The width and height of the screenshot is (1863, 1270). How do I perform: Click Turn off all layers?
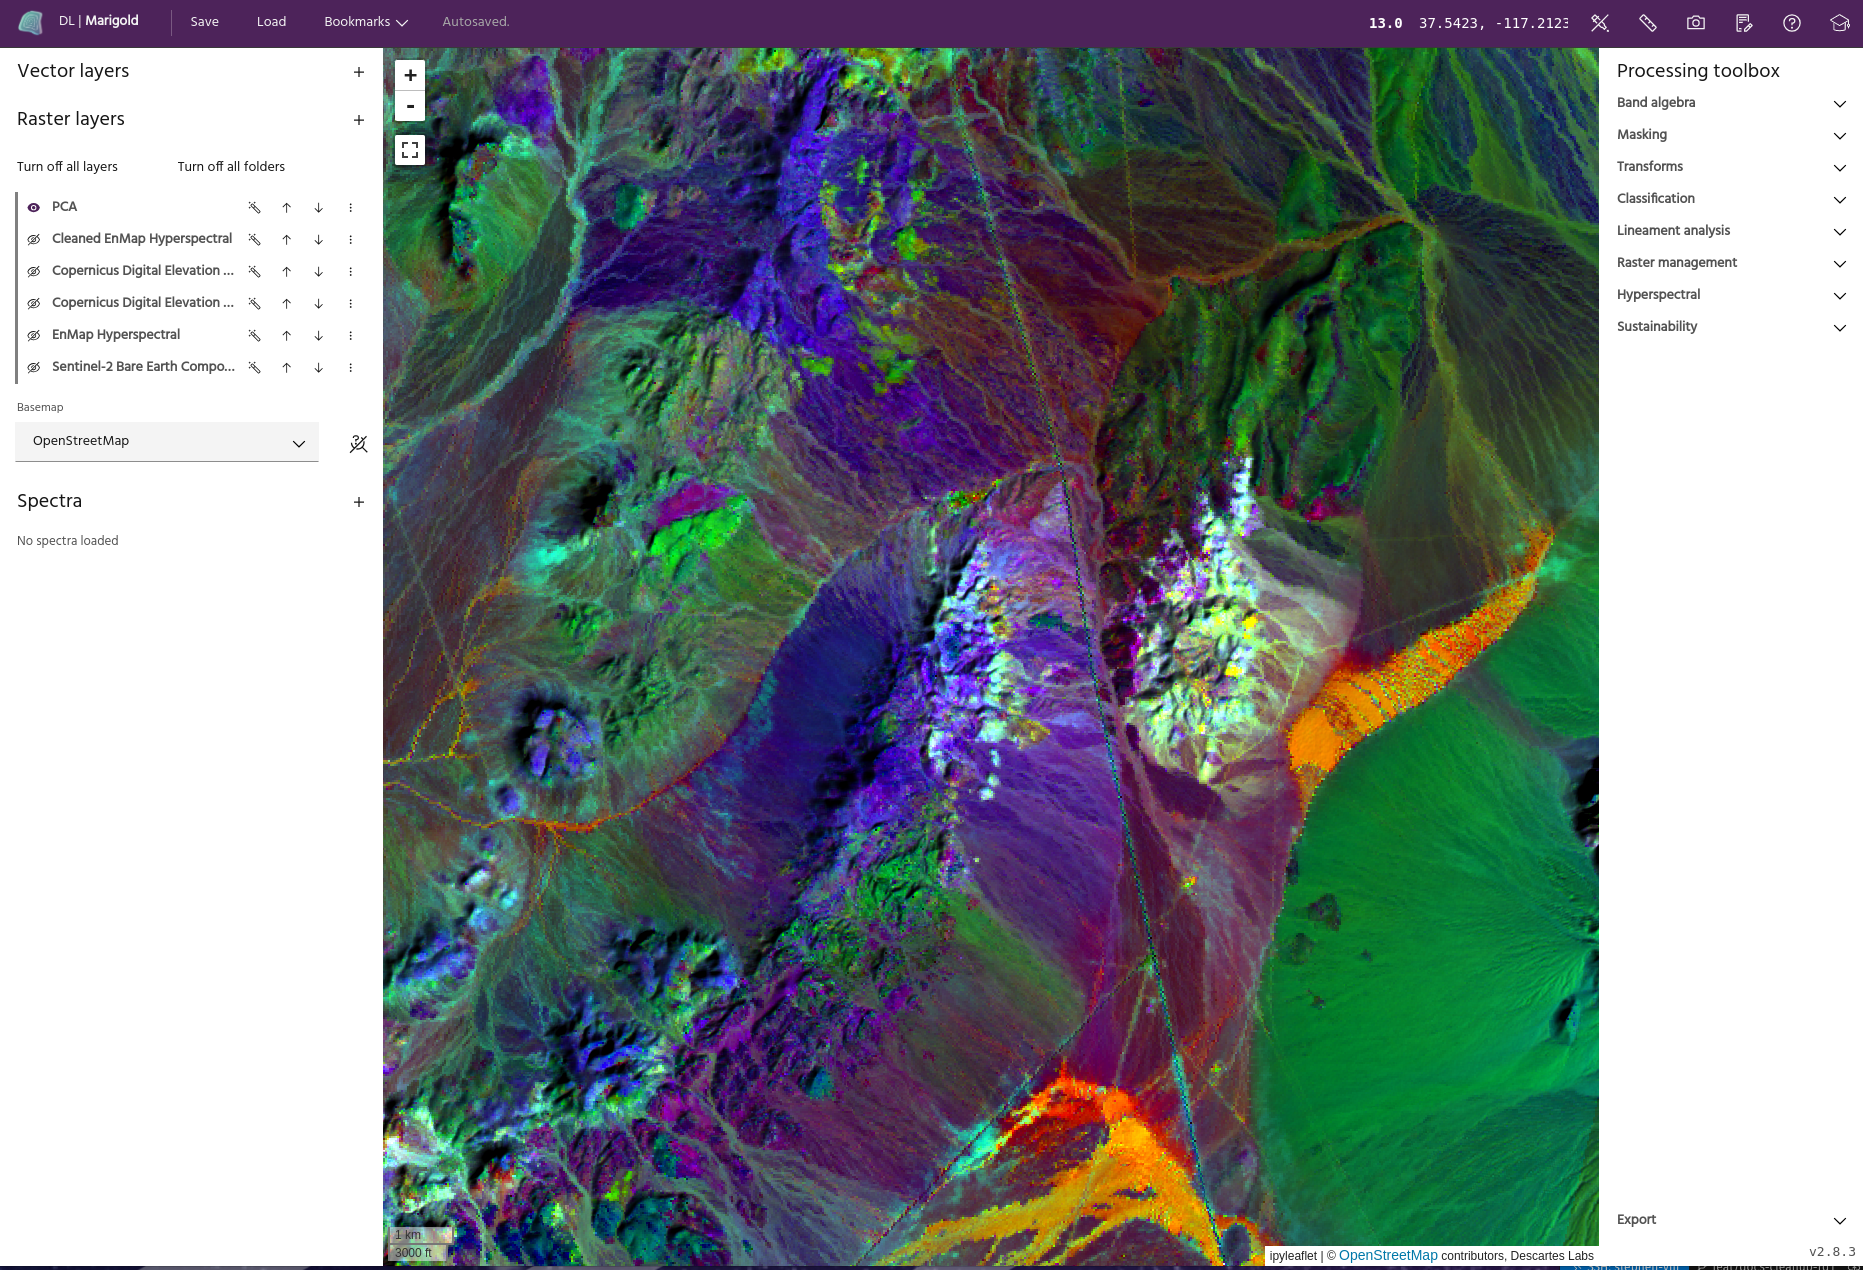pyautogui.click(x=67, y=167)
